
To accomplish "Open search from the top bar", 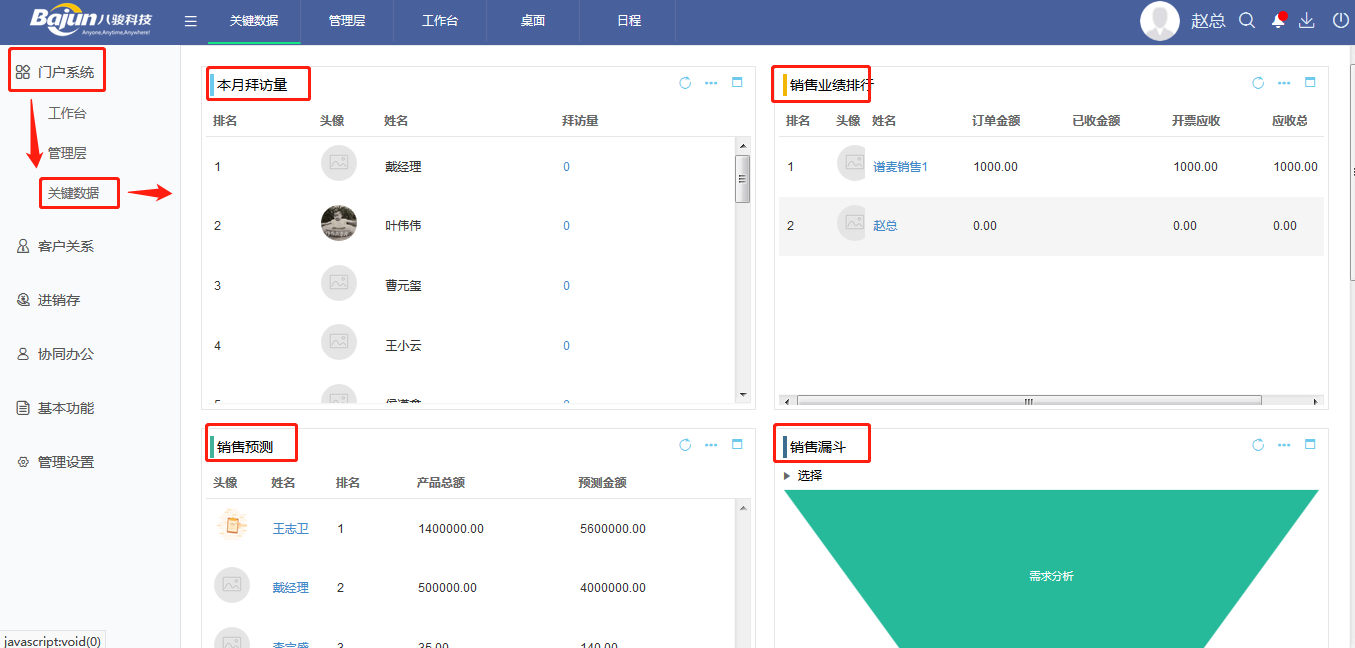I will pos(1246,19).
